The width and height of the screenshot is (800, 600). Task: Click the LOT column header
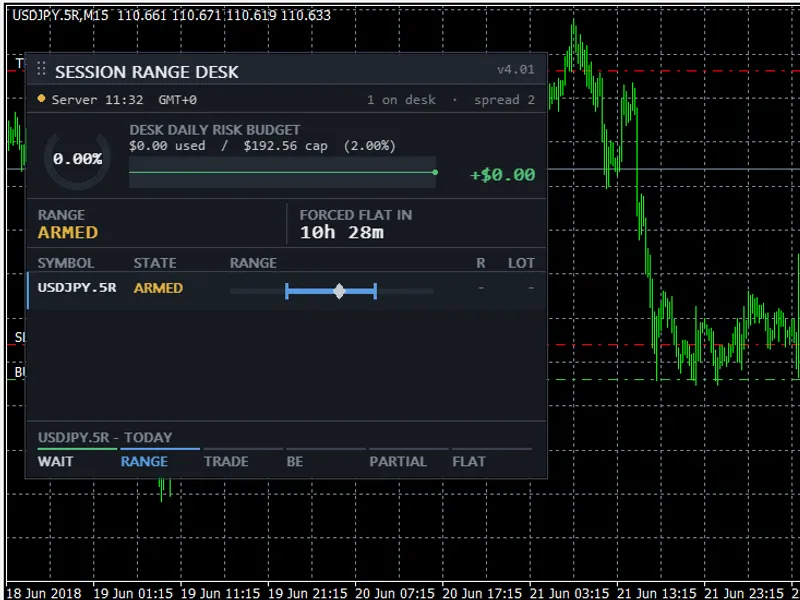point(521,263)
